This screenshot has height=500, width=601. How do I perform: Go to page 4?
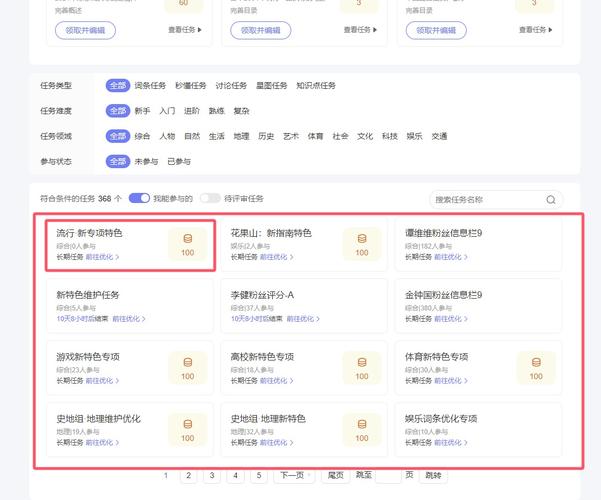[235, 475]
